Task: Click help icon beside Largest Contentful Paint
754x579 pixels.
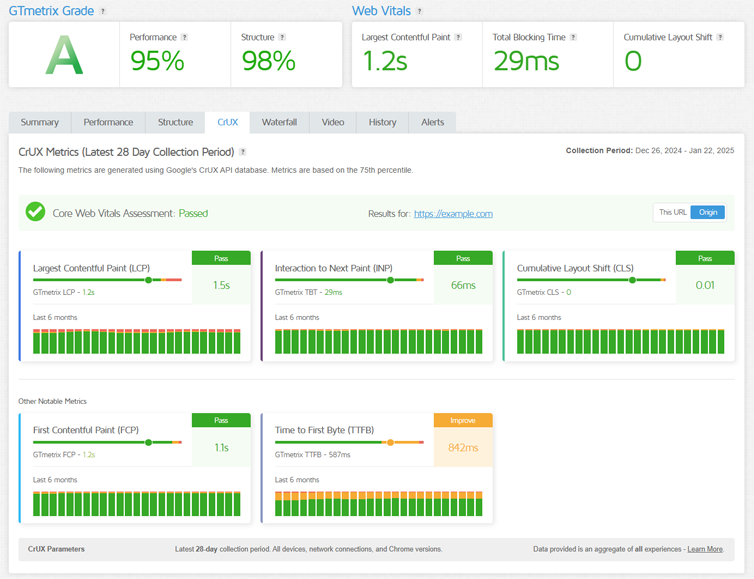Action: coord(458,37)
